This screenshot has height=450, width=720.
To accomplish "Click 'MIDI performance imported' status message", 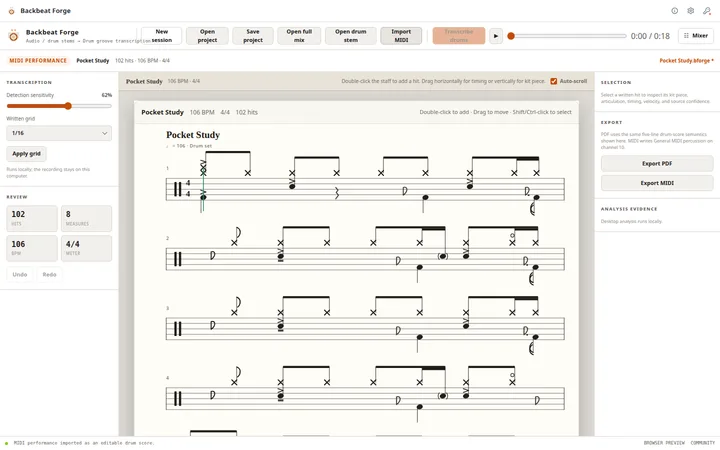I will pos(84,443).
